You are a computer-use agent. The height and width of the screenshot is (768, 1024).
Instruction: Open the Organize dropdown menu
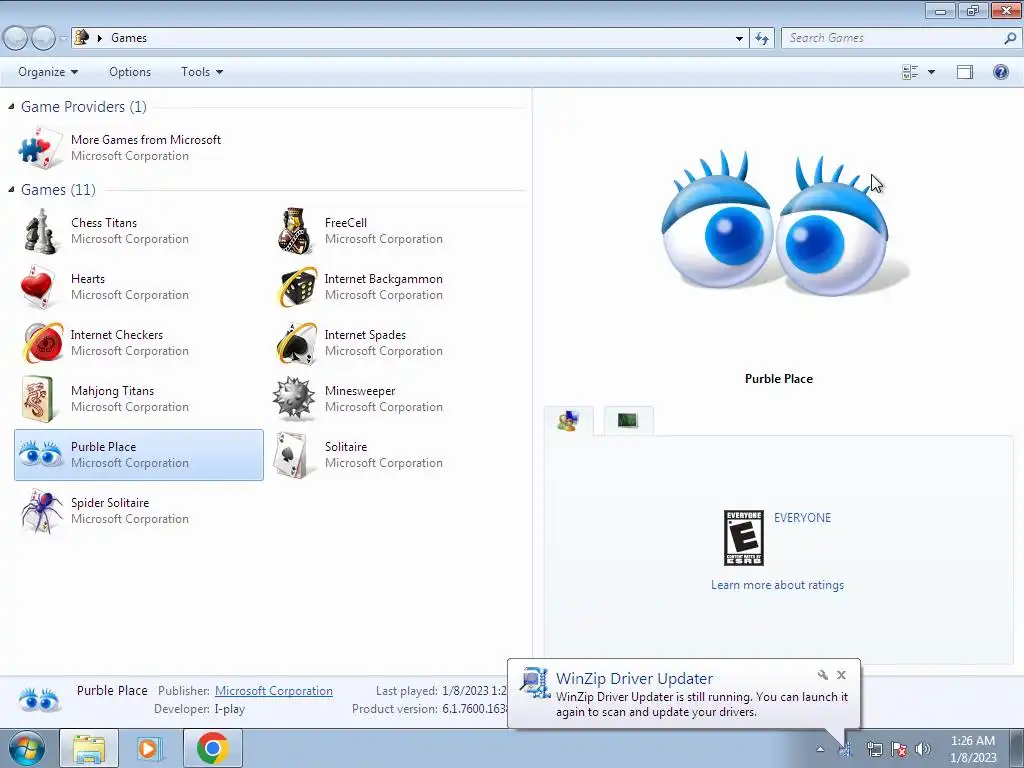pos(48,72)
